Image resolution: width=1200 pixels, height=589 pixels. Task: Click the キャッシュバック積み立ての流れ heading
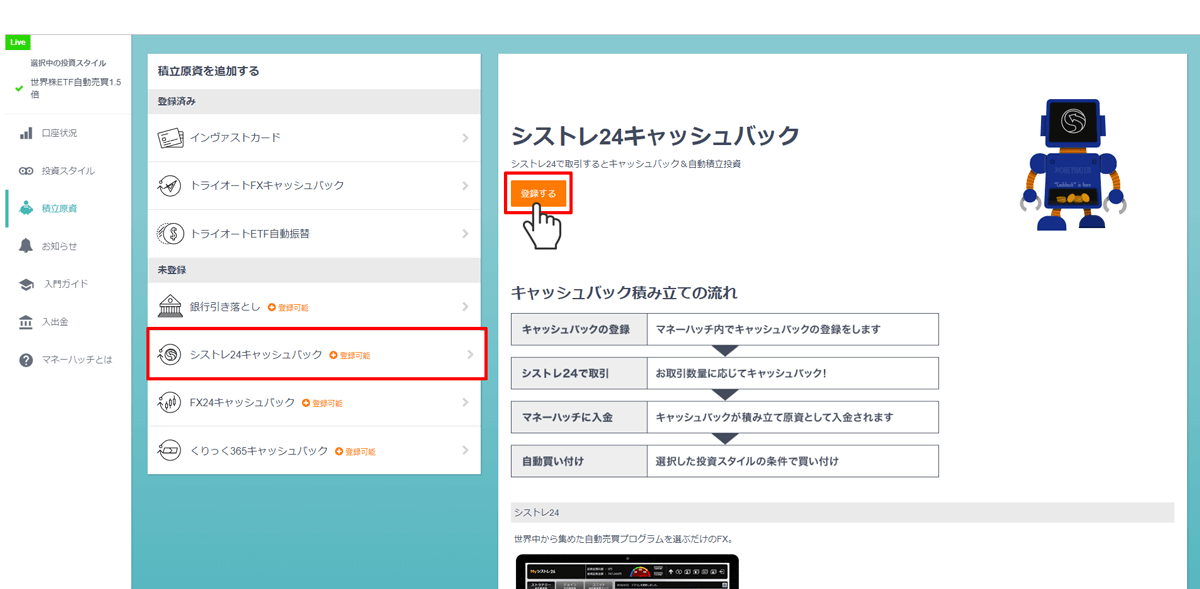coord(624,293)
